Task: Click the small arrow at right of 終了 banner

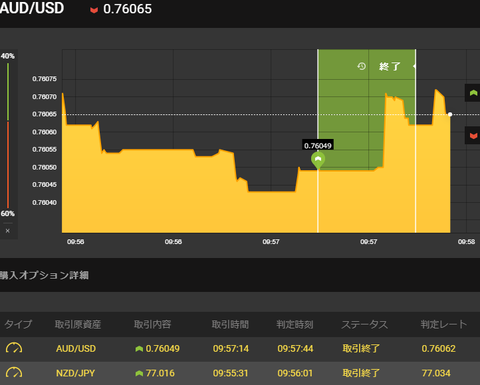Action: [x=414, y=66]
